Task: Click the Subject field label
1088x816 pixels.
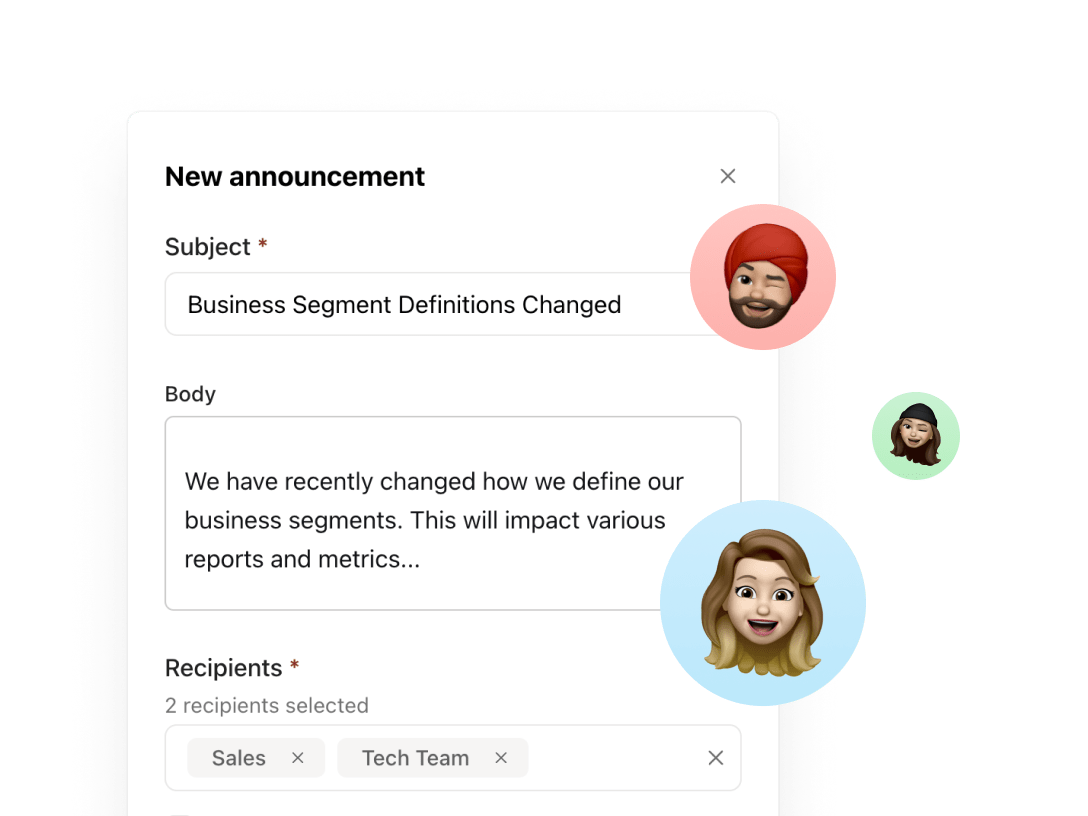Action: [207, 247]
